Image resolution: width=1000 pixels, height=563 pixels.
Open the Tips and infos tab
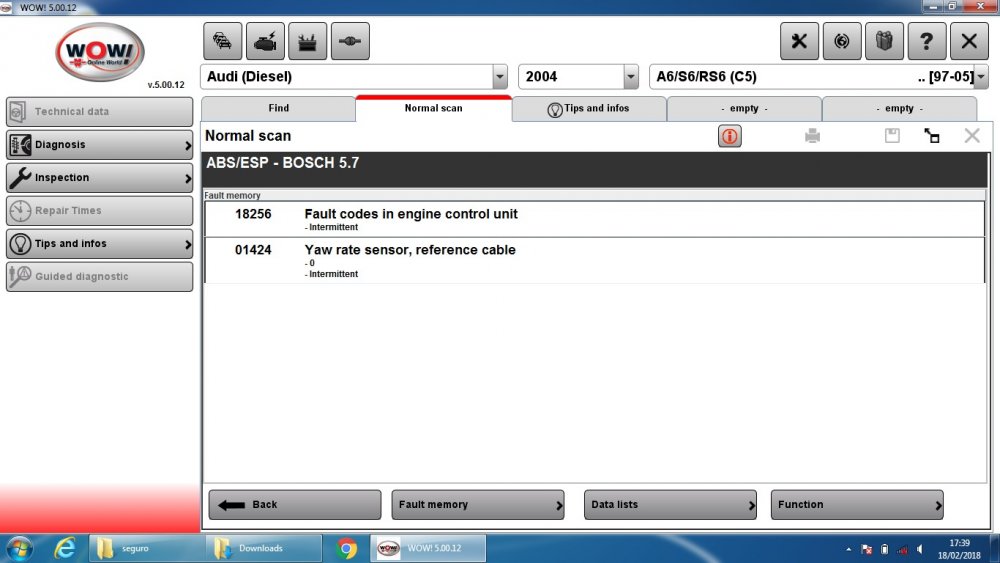(x=589, y=108)
